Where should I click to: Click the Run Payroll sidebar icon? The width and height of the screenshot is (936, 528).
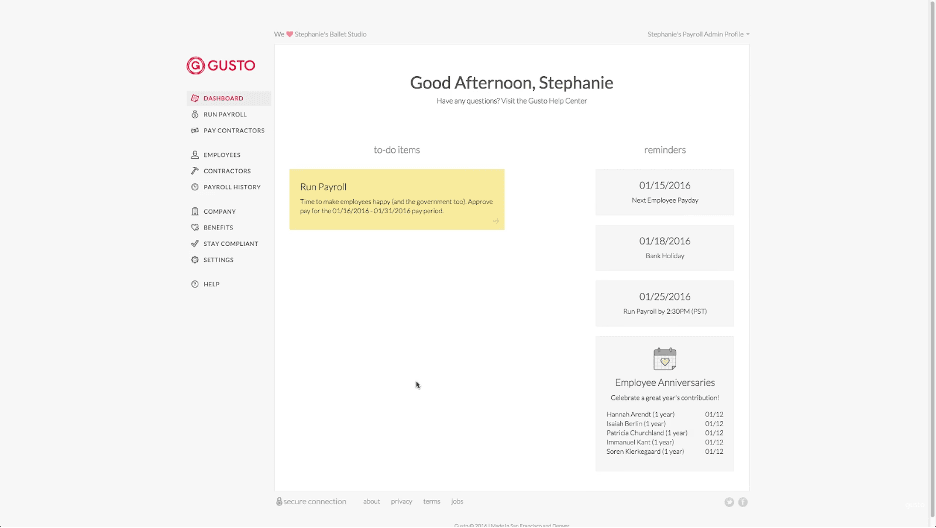tap(195, 114)
